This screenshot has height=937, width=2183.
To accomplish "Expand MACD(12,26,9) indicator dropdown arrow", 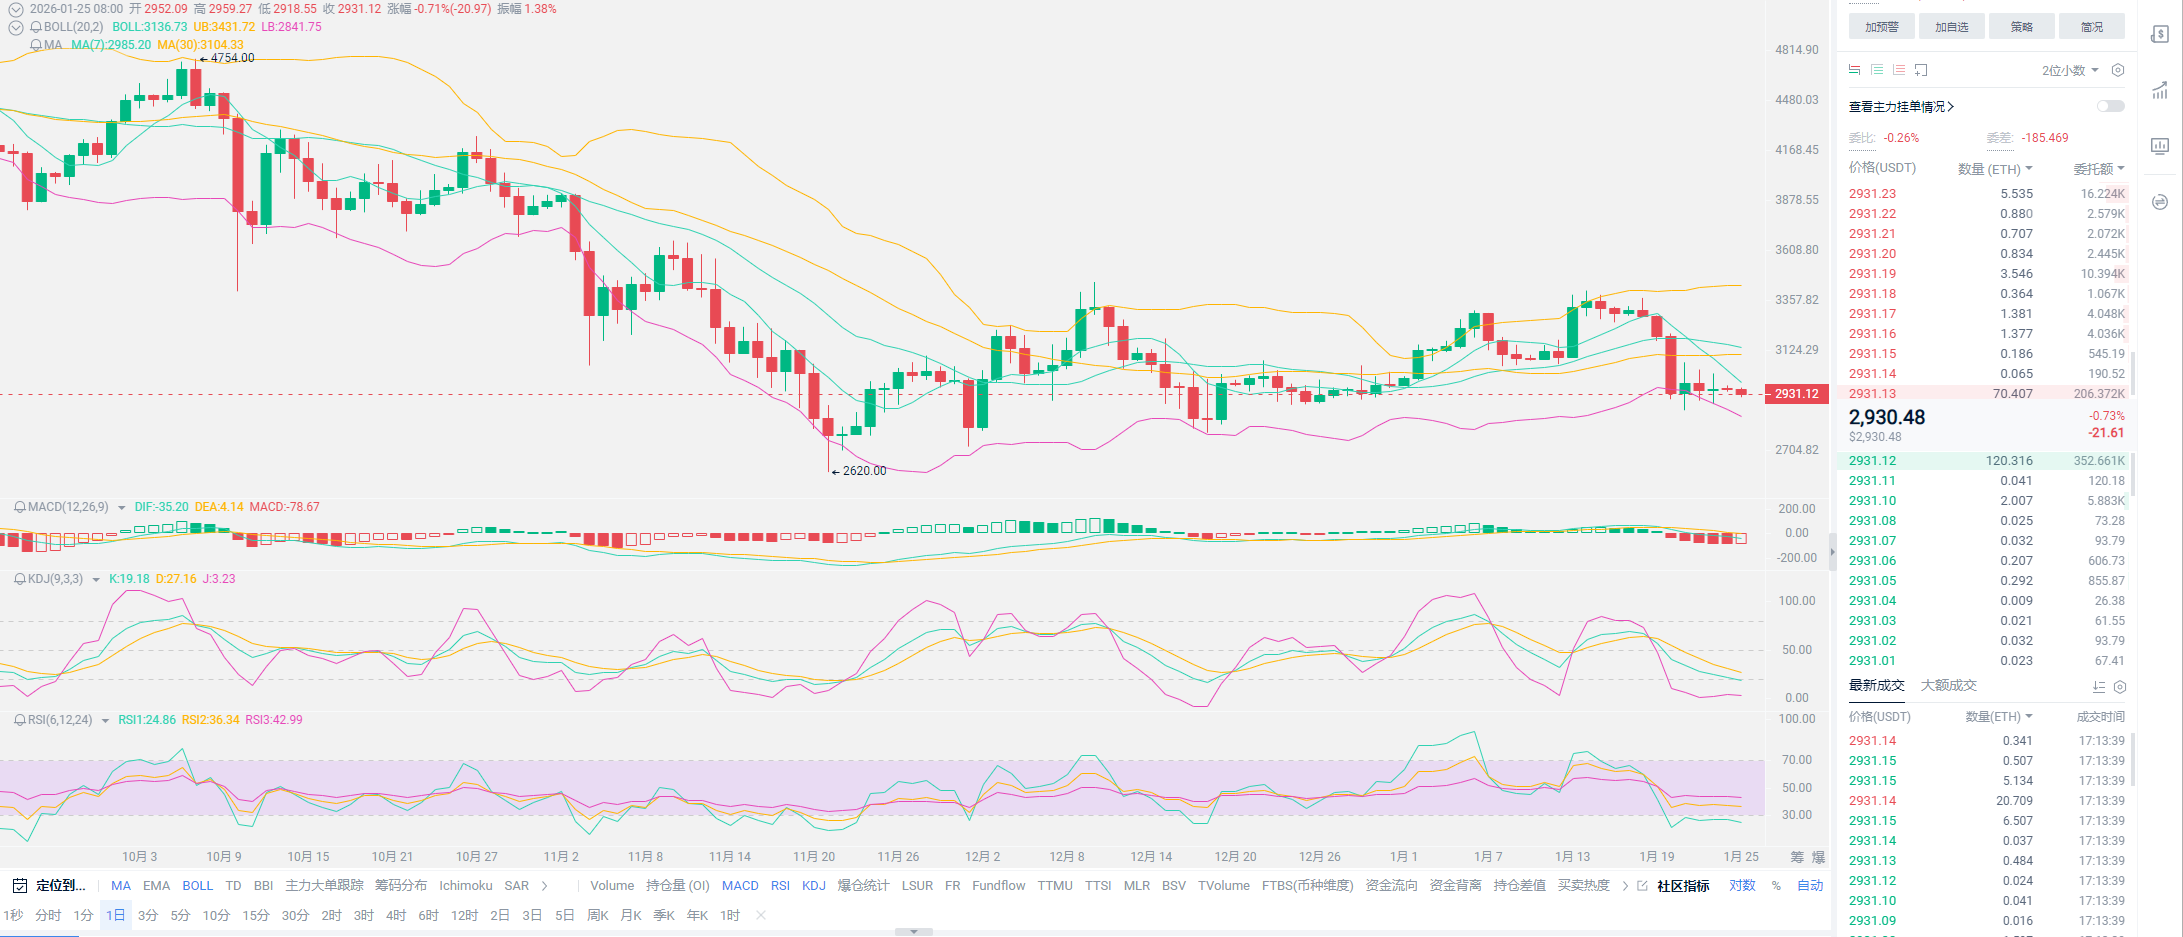I will [122, 508].
